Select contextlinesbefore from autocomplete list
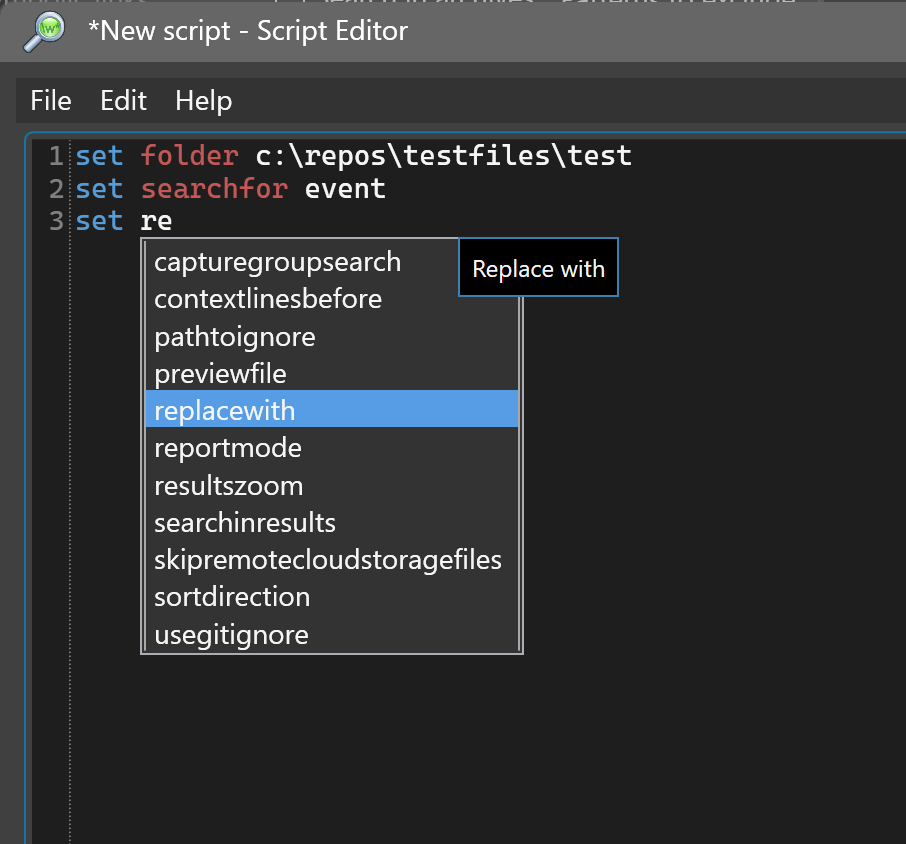906x844 pixels. point(332,299)
